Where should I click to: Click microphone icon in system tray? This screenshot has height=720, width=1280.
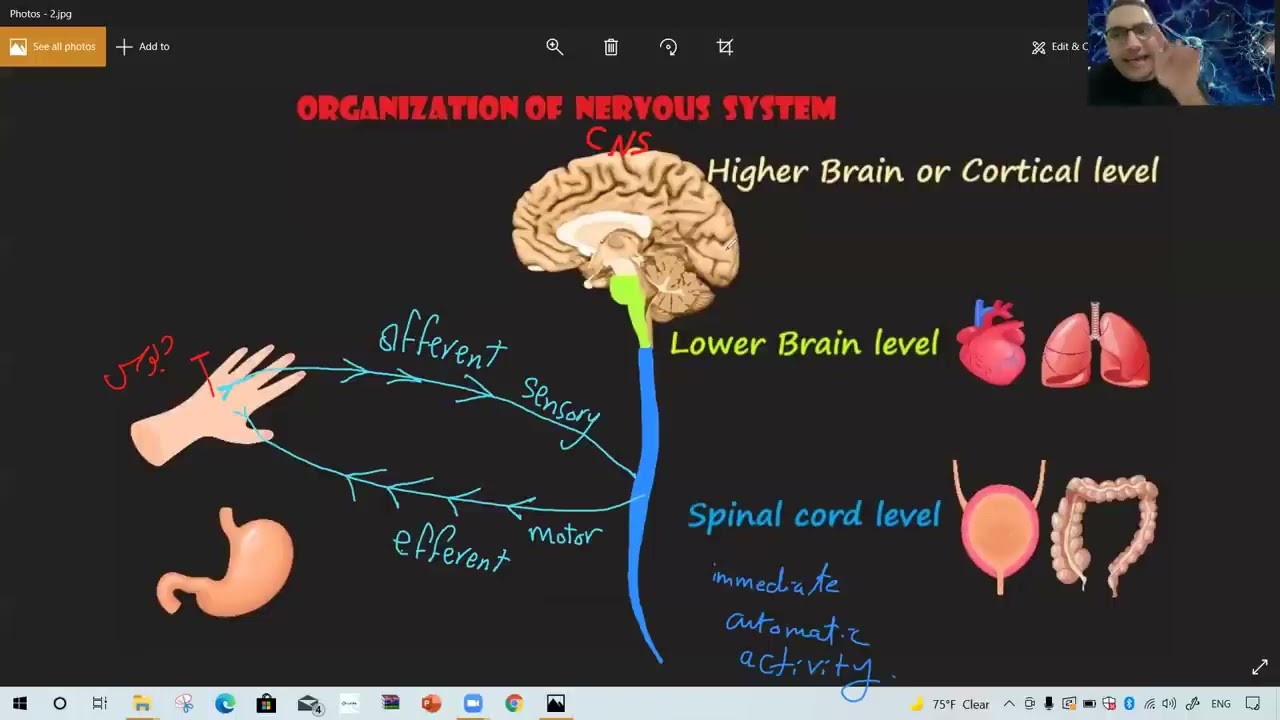point(1048,704)
